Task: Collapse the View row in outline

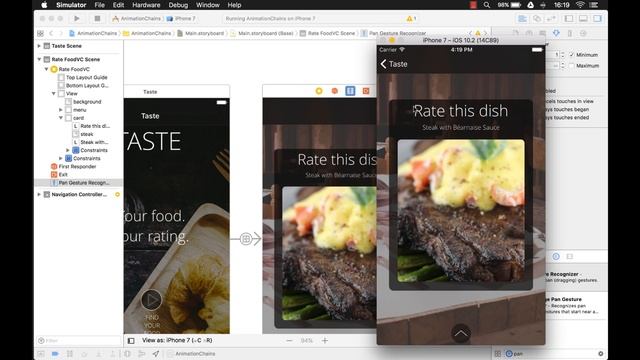Action: click(54, 93)
